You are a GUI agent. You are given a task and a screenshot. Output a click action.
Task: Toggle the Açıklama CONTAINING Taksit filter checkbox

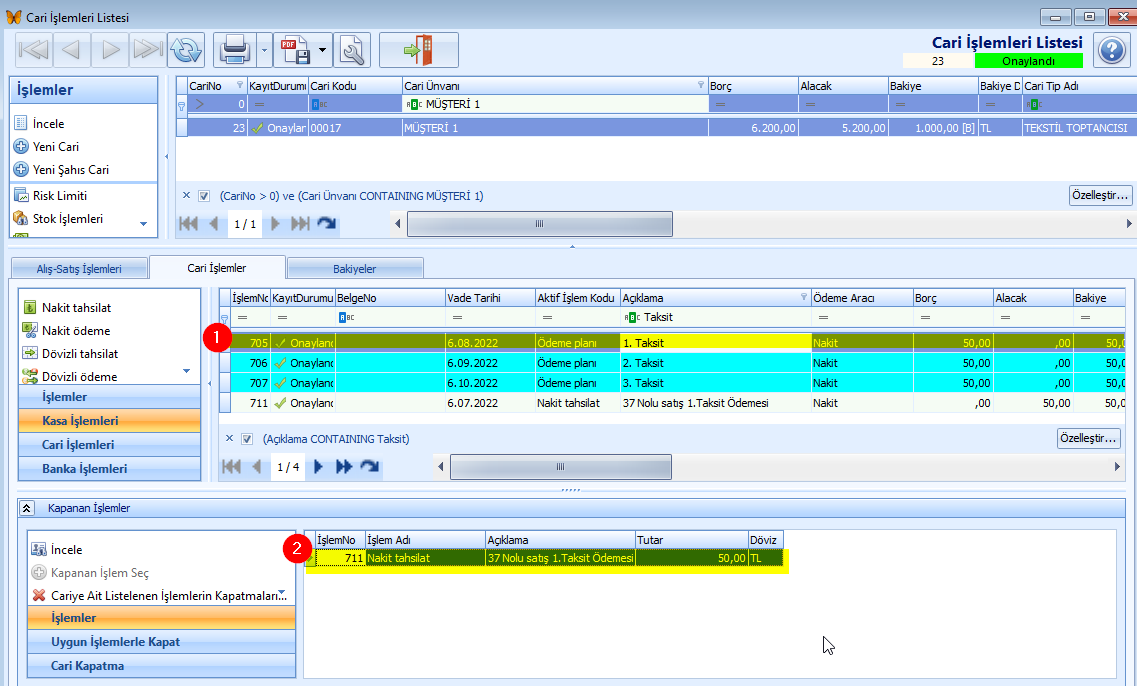pos(247,439)
